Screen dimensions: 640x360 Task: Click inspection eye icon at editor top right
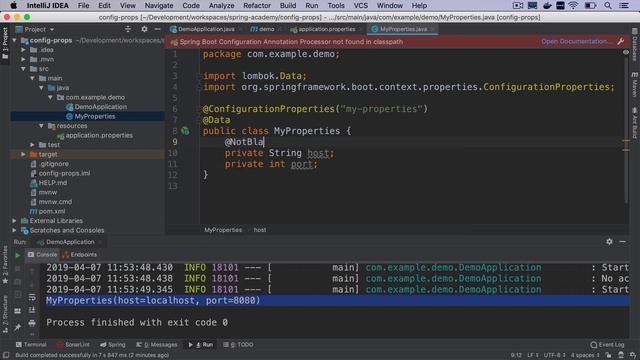pos(626,53)
